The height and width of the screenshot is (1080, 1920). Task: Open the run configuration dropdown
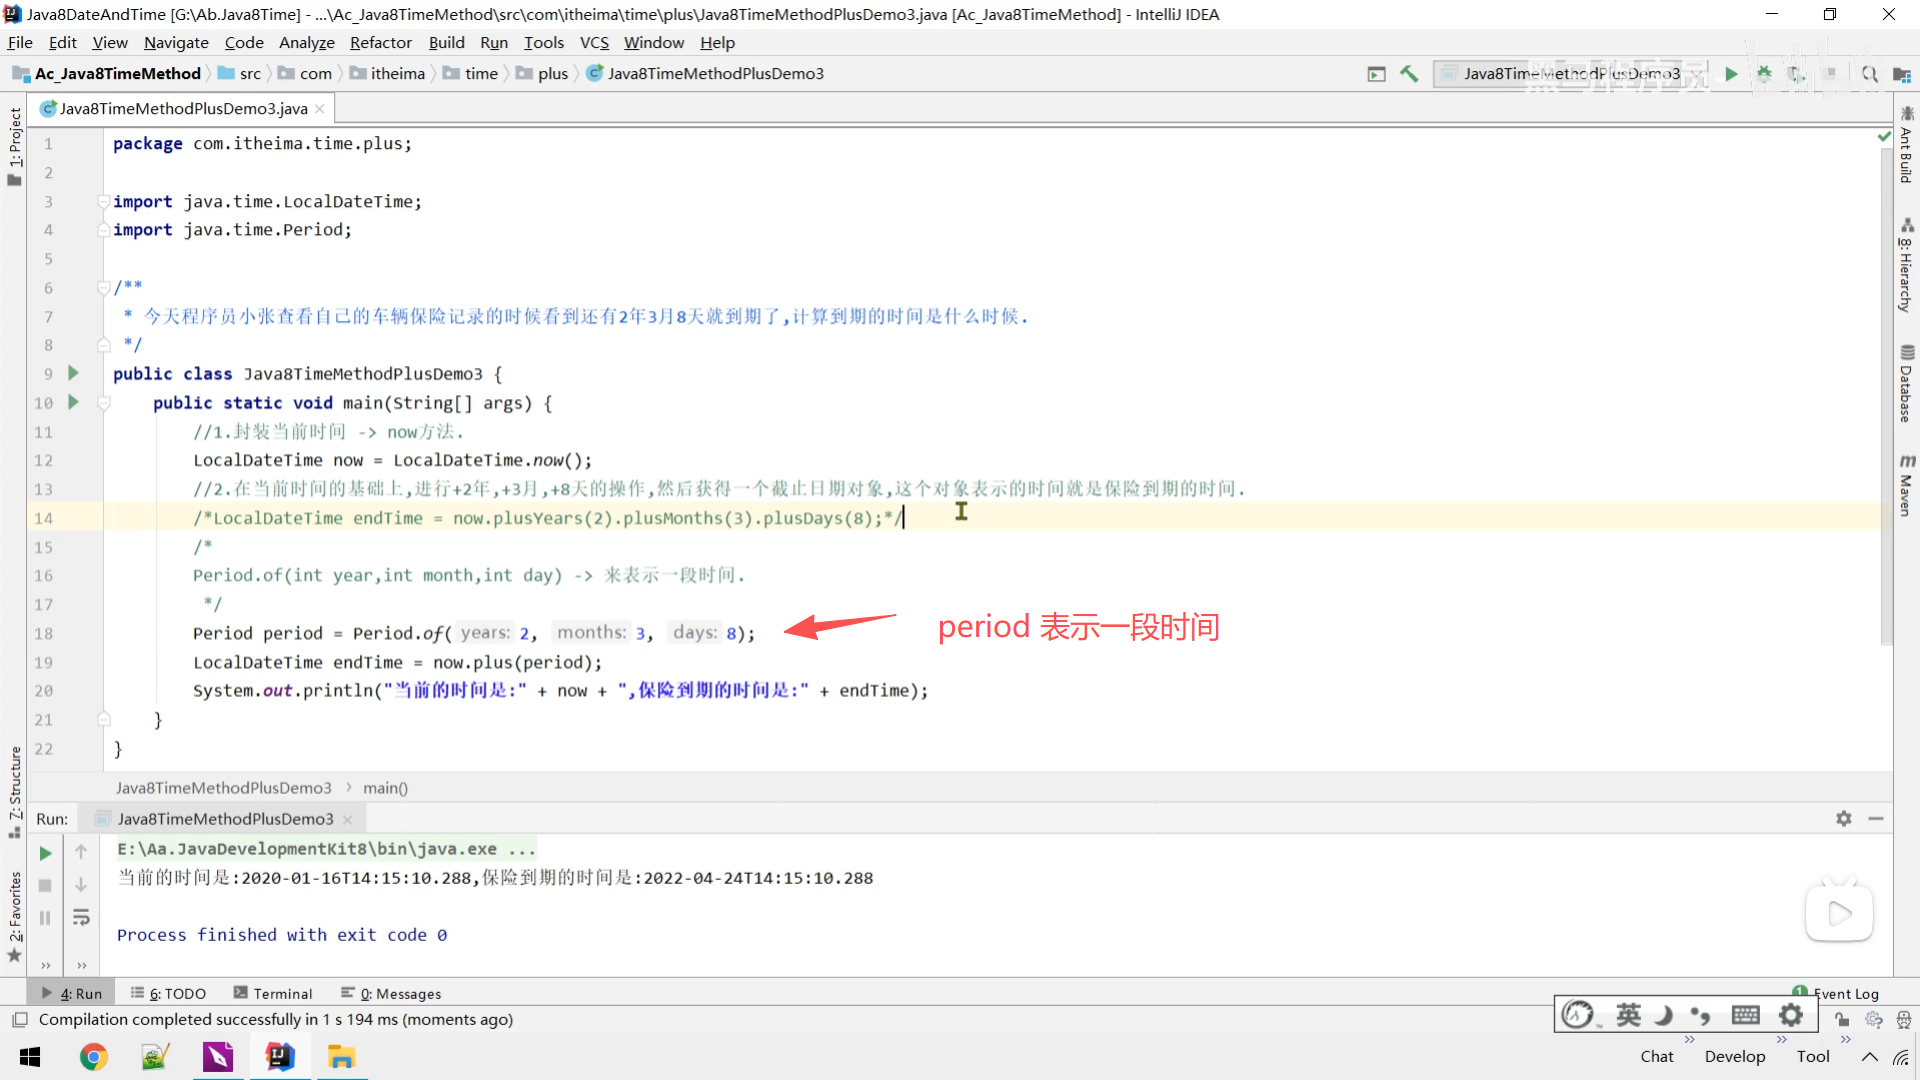point(1570,73)
